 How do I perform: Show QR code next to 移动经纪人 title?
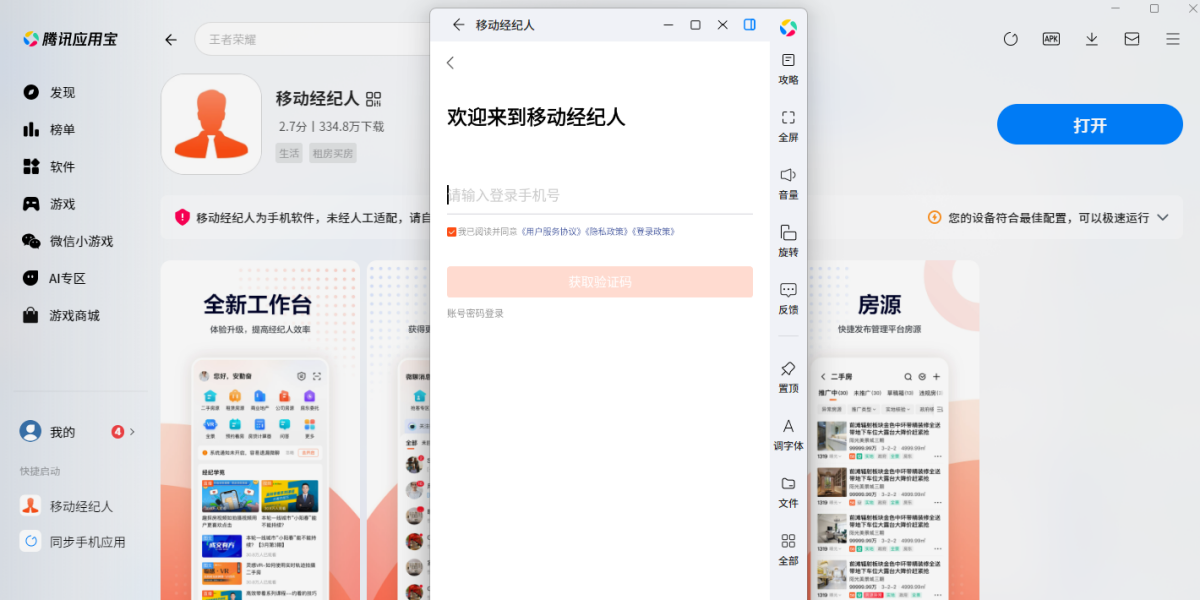(x=374, y=99)
